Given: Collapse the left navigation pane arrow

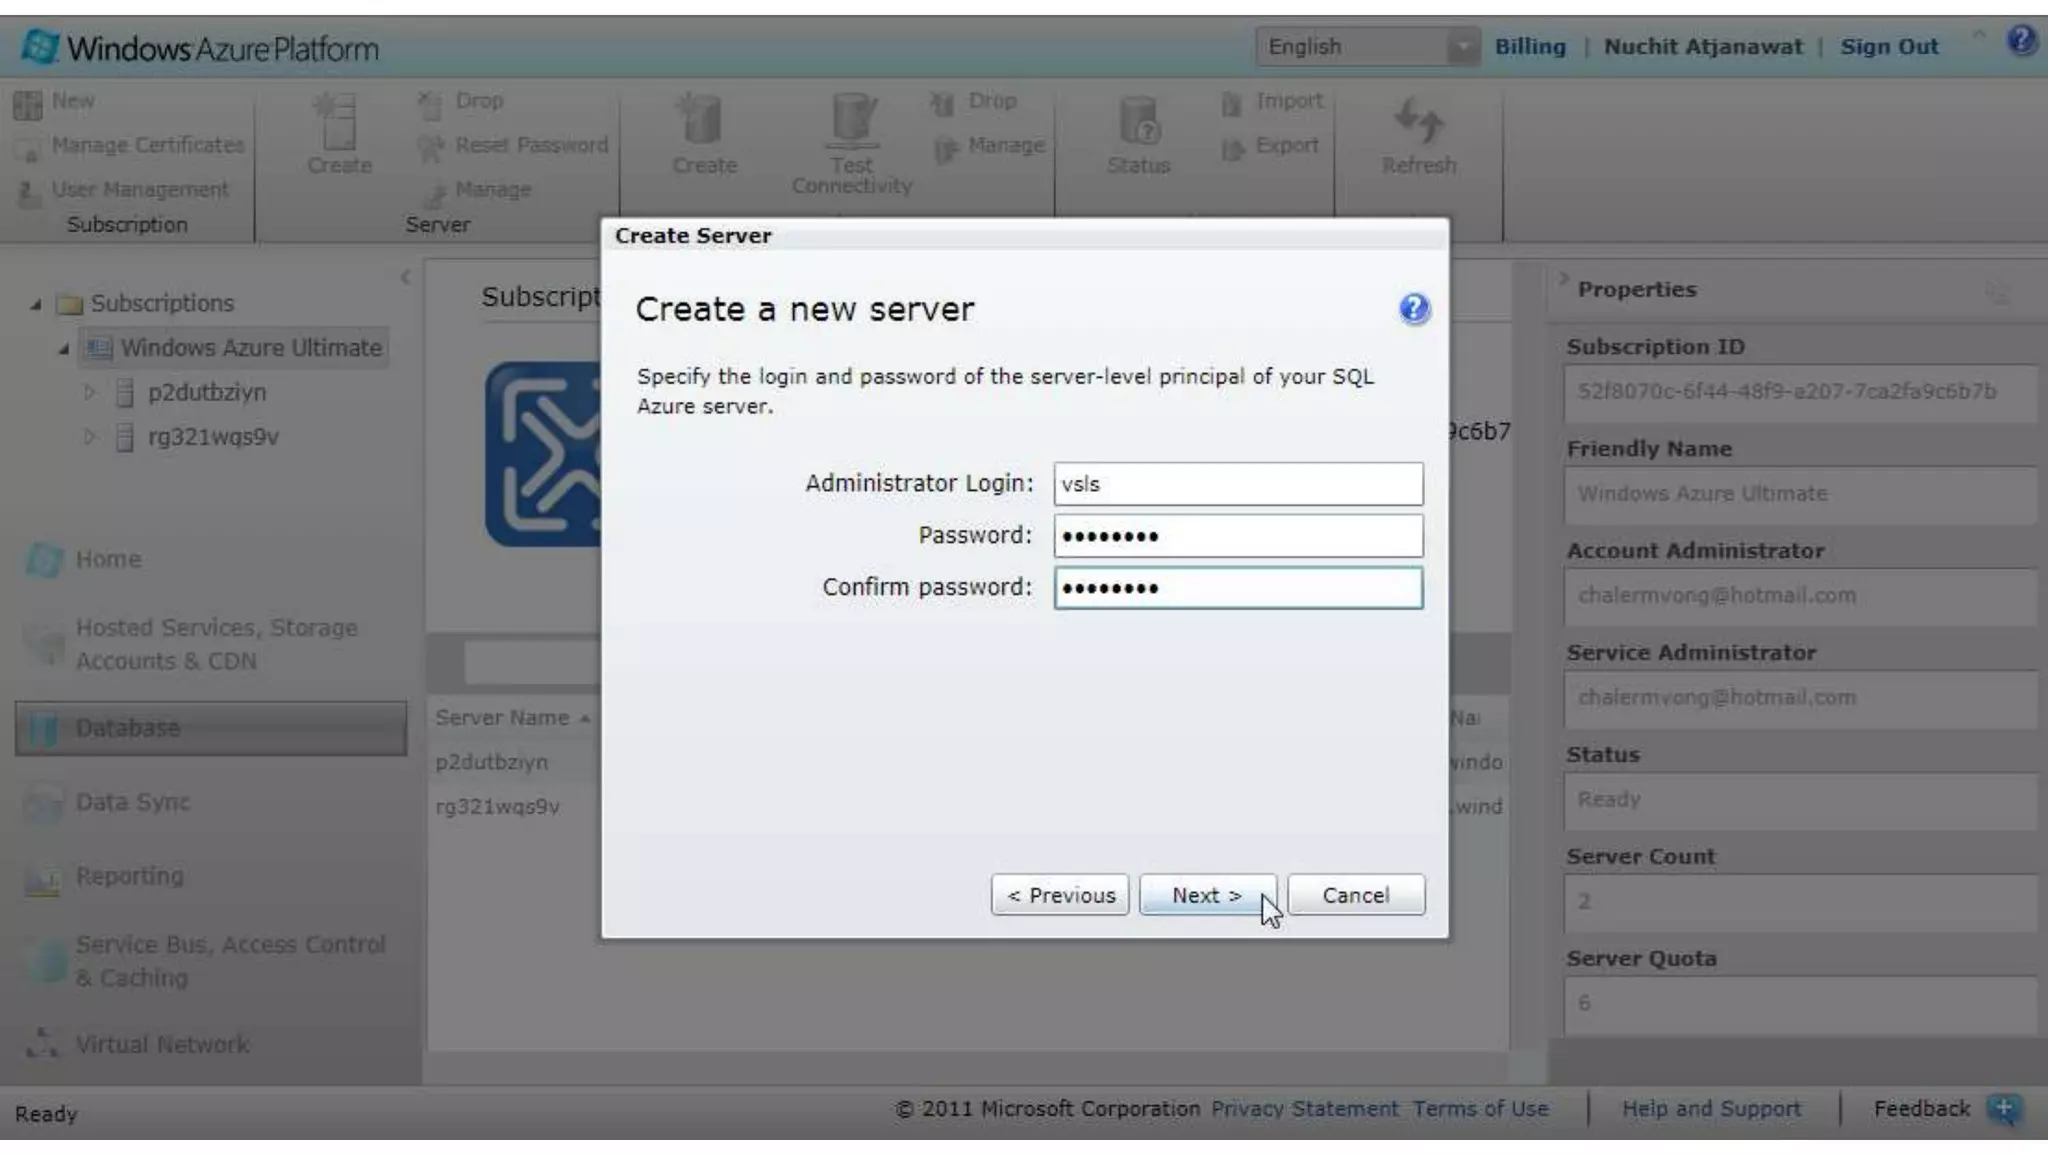Looking at the screenshot, I should [405, 277].
